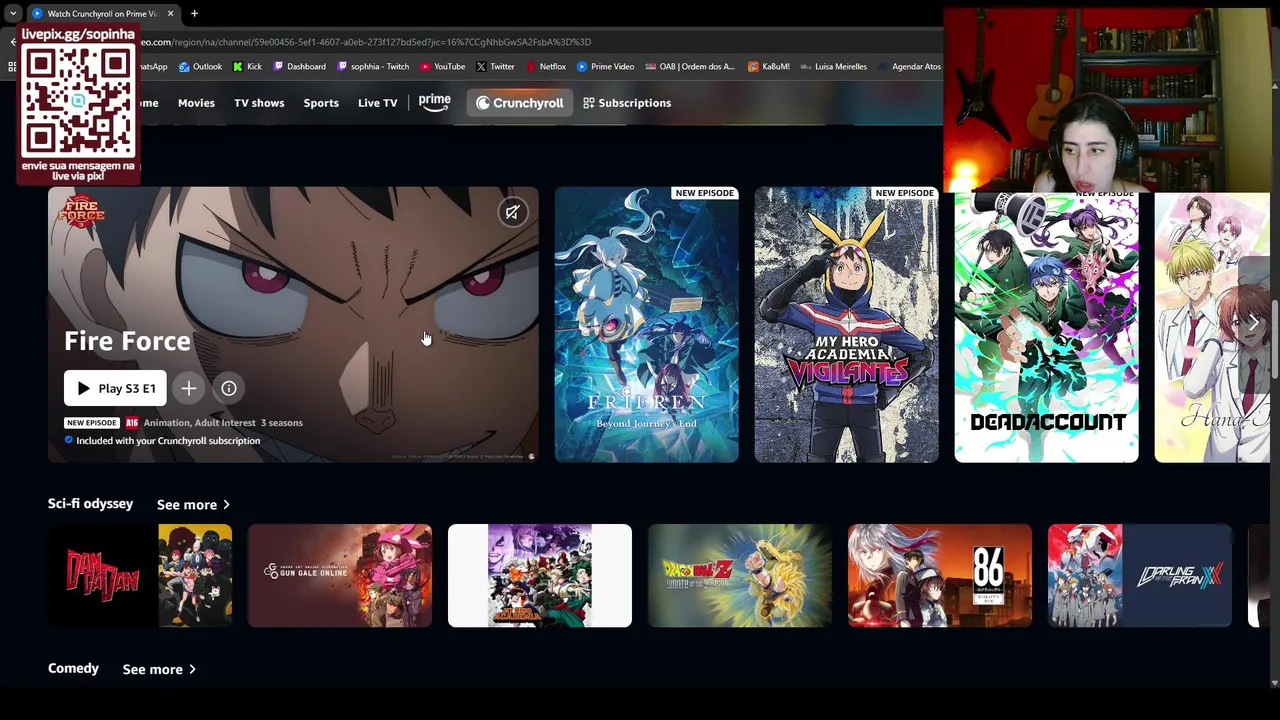Screen dimensions: 1280x720
Task: Open the YouTube bookmark
Action: coord(443,67)
